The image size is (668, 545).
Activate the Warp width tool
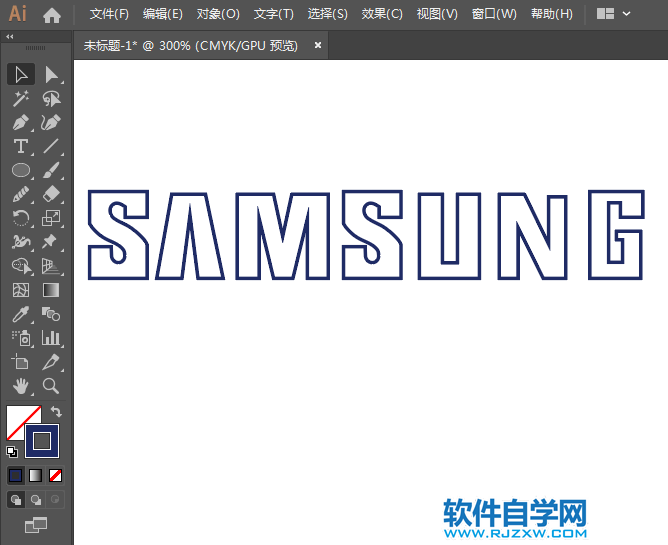click(21, 242)
